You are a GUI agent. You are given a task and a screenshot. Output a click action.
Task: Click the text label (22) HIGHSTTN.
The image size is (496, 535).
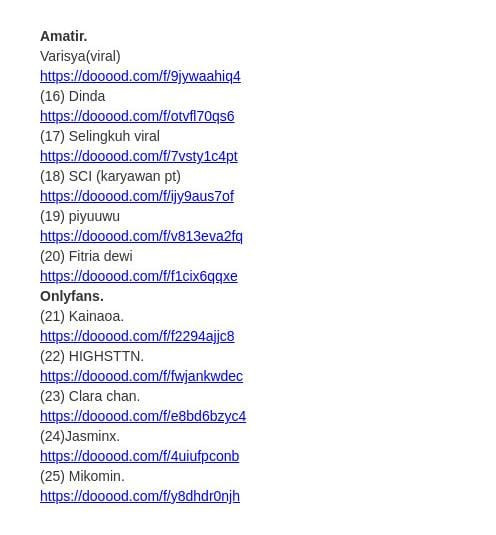(x=92, y=356)
